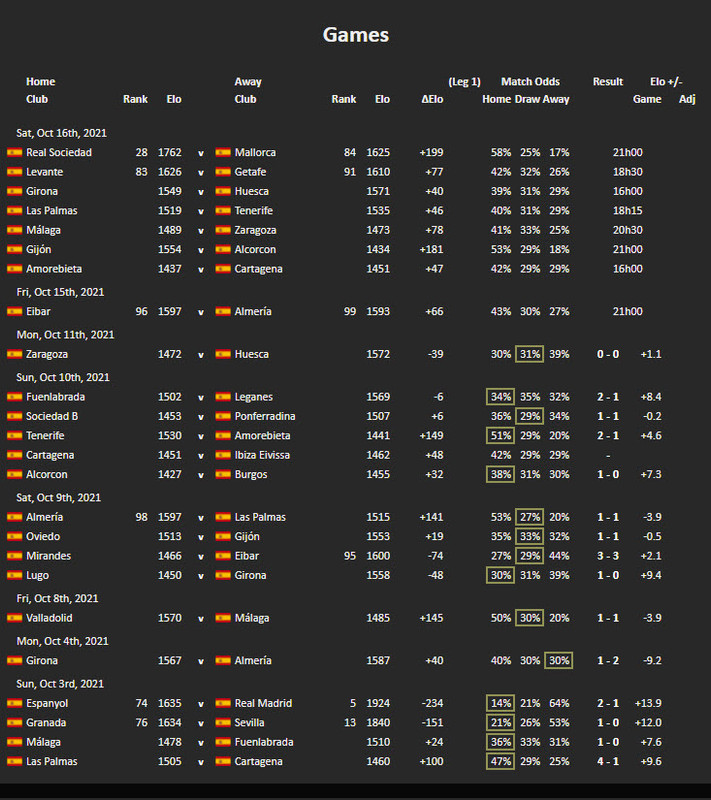Click the 1762 Elo of Real Sociedad
This screenshot has height=800, width=711.
[x=170, y=153]
